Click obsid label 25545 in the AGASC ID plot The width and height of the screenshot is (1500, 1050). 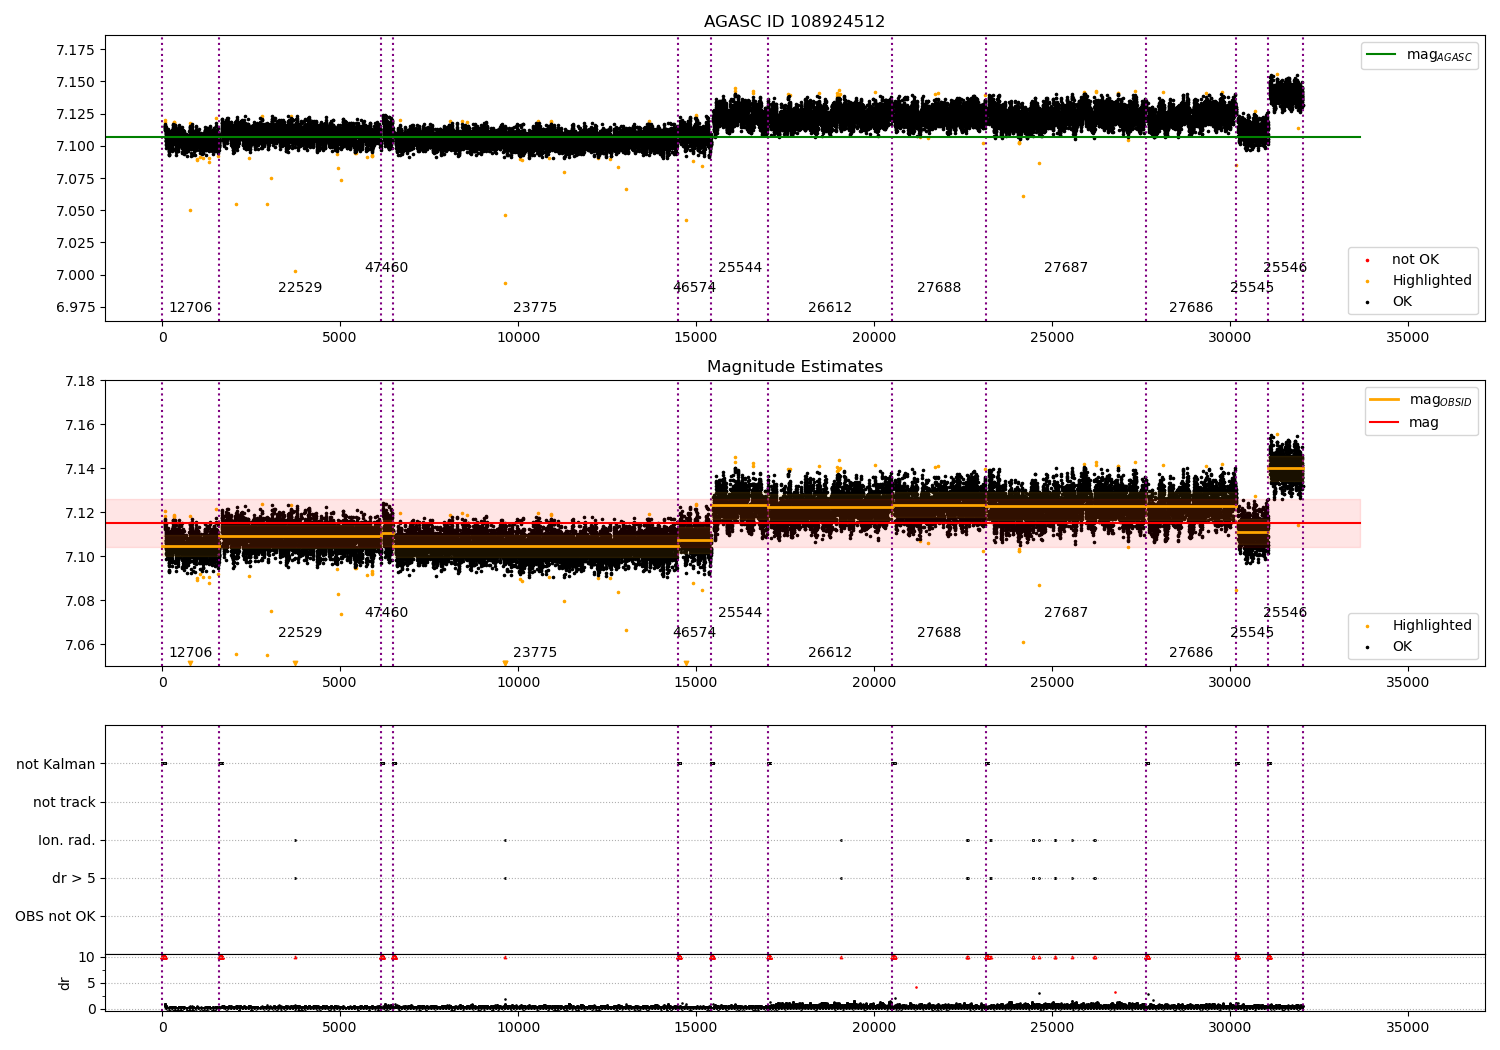pyautogui.click(x=1252, y=288)
